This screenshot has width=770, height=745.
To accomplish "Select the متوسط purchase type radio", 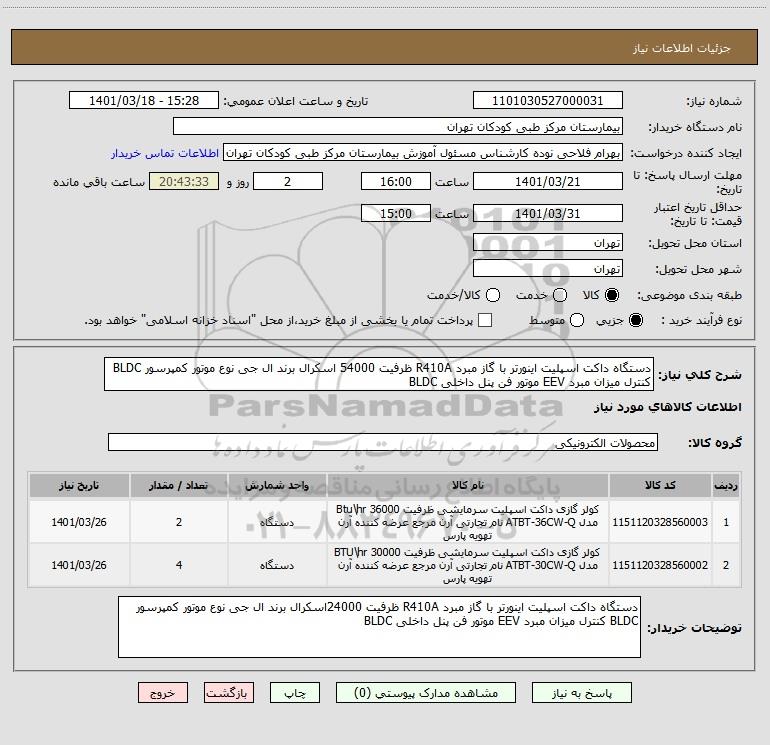I will (x=577, y=320).
